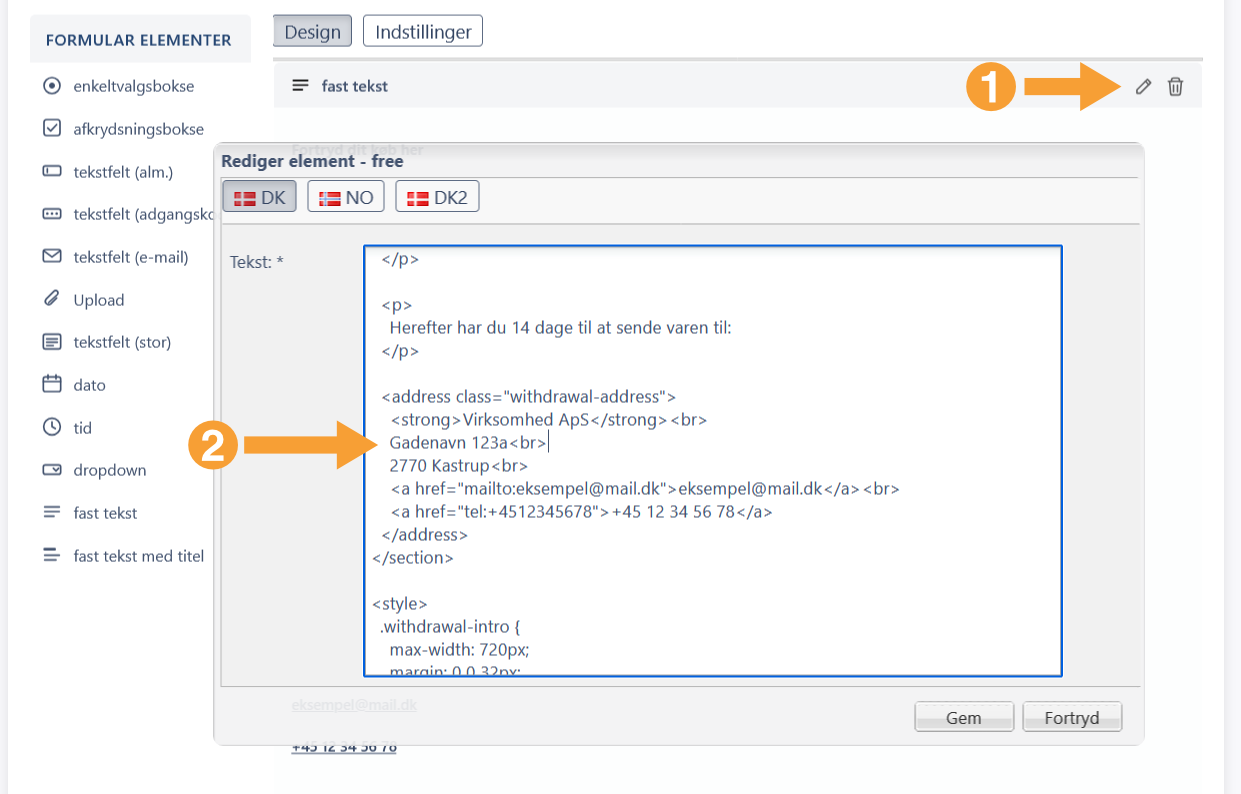Click the tid label in sidebar
1241x794 pixels.
pos(82,428)
